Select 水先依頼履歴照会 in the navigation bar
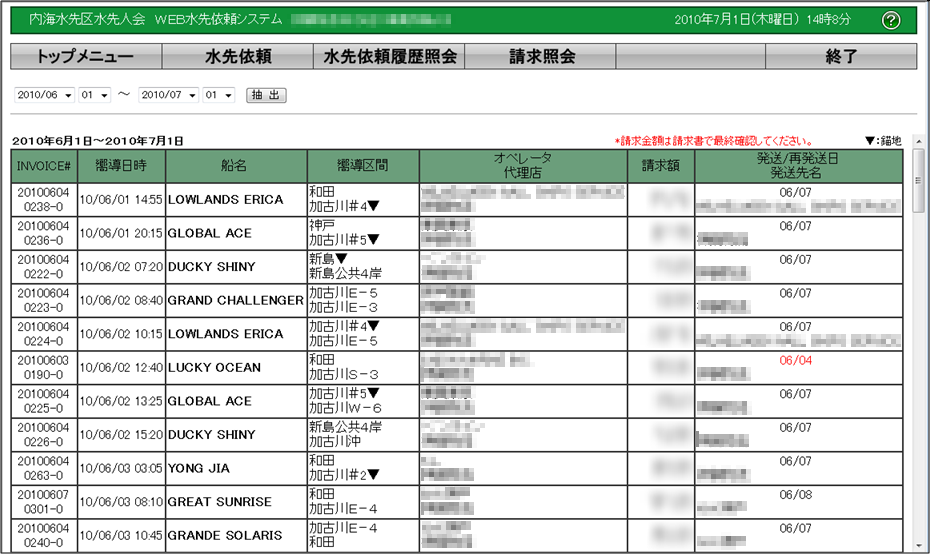The image size is (930, 554). (389, 57)
